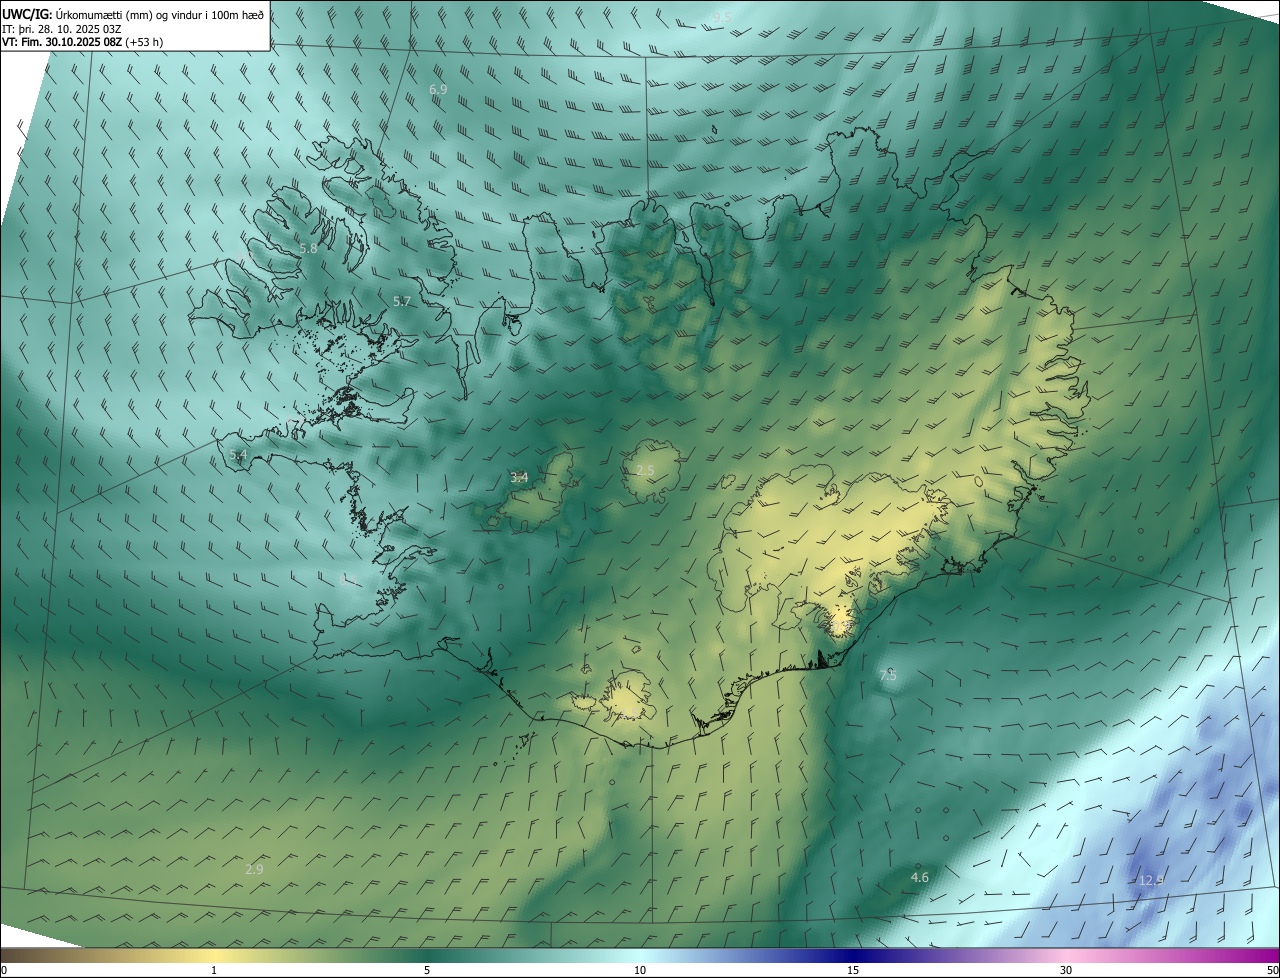Select the 6.9 value label
The width and height of the screenshot is (1280, 978).
pyautogui.click(x=438, y=89)
